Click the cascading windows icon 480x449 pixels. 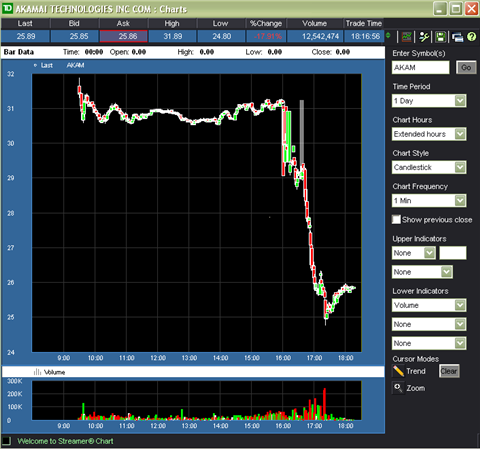457,37
